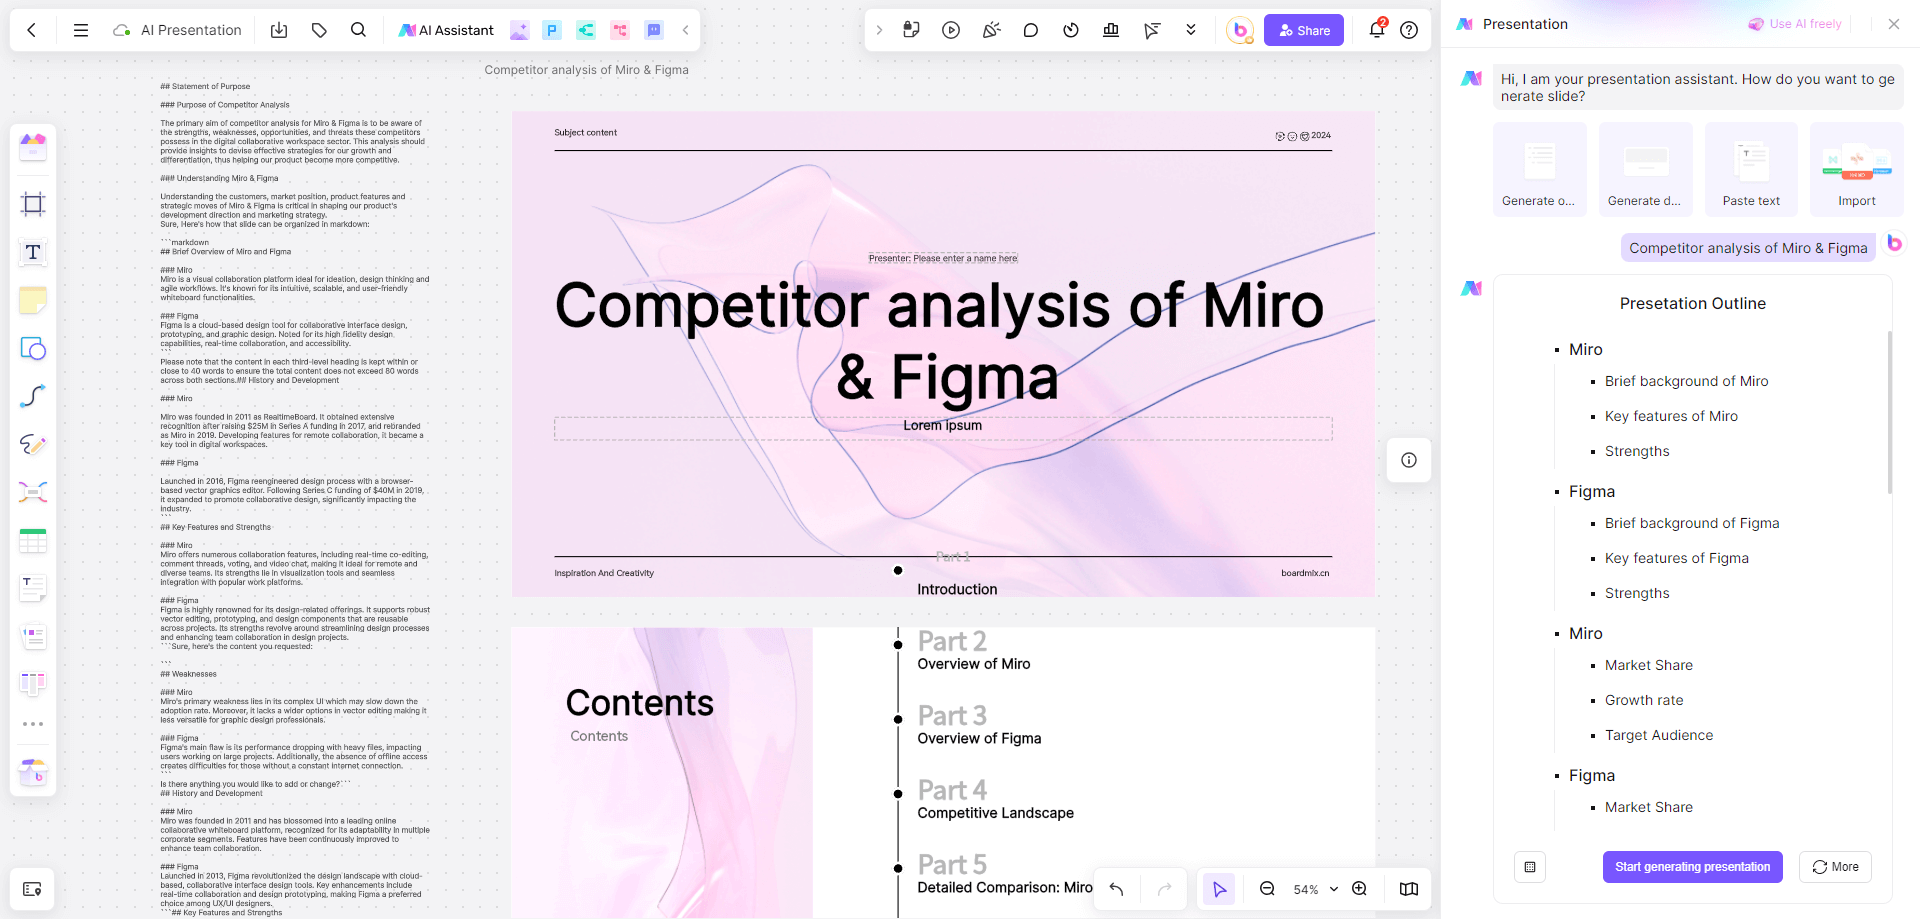The height and width of the screenshot is (919, 1920).
Task: Zoom out with the minus magnifier
Action: coord(1267,889)
